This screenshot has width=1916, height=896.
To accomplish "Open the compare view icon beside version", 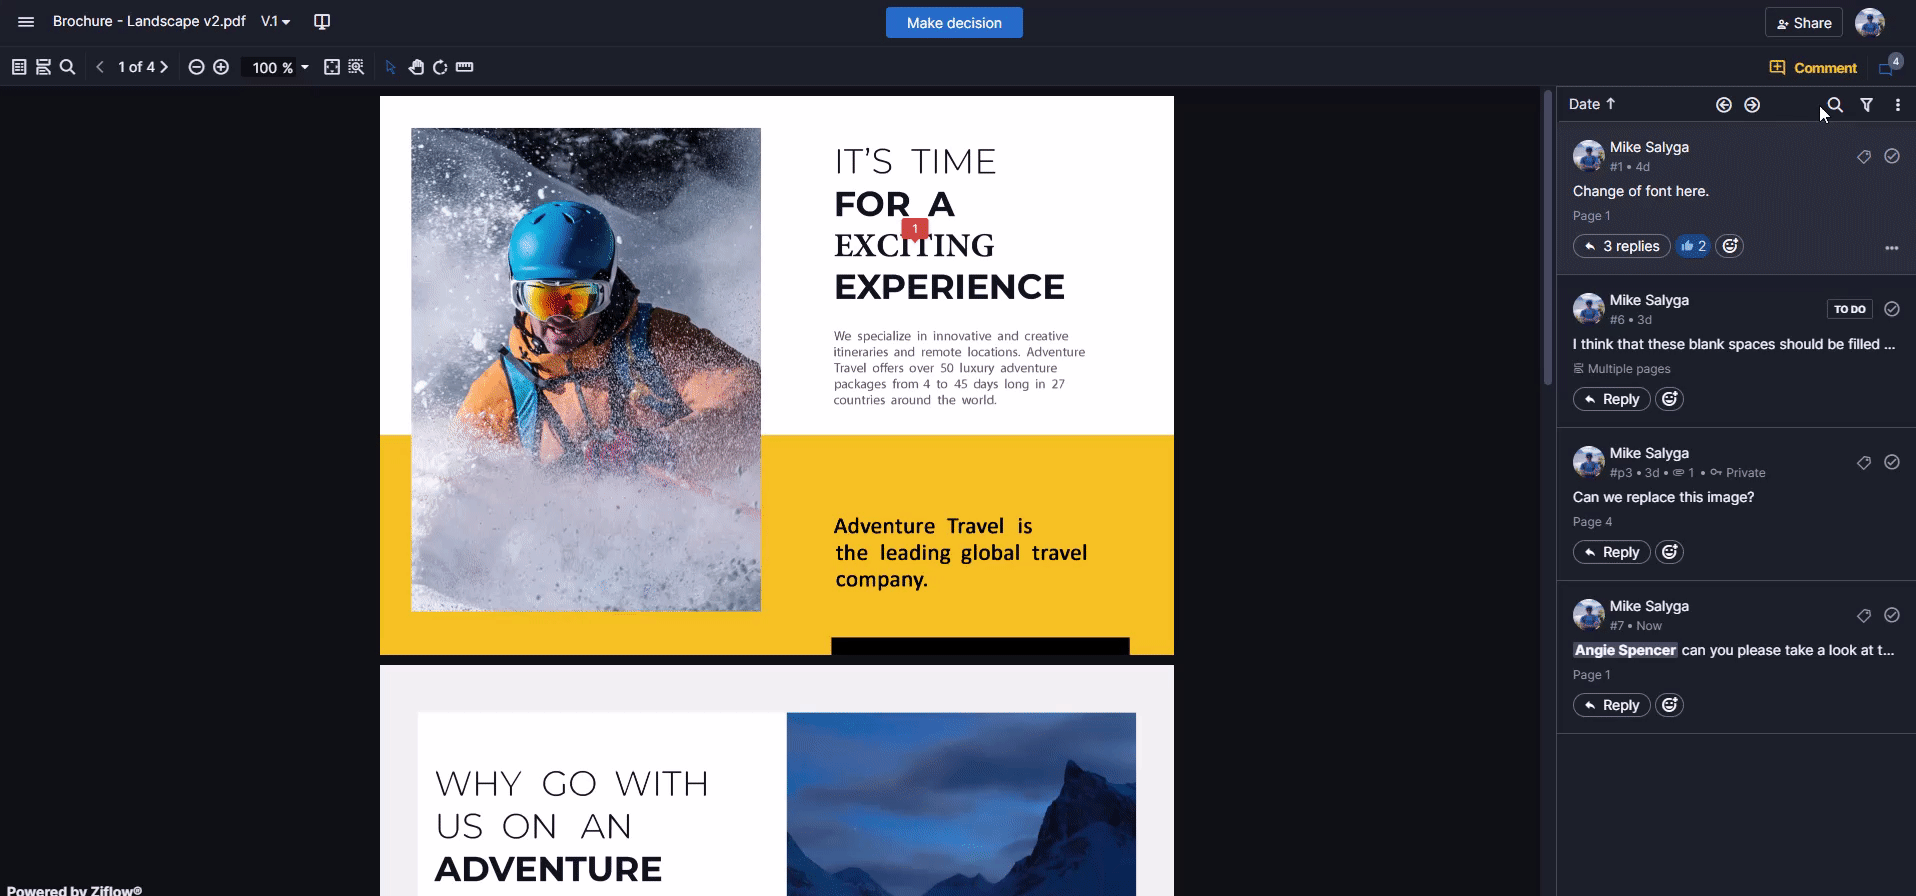I will coord(322,22).
